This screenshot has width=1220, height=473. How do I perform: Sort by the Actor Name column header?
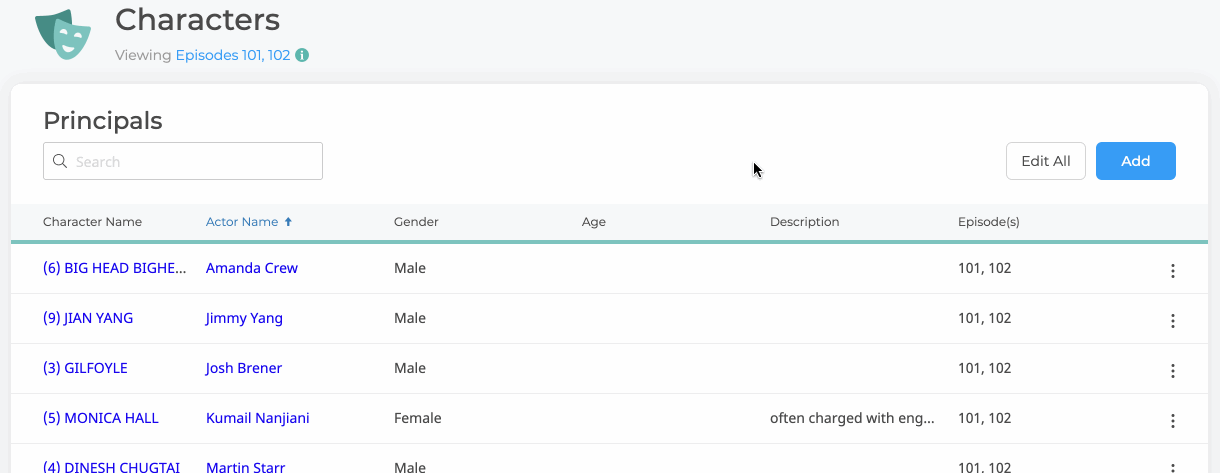pyautogui.click(x=242, y=222)
